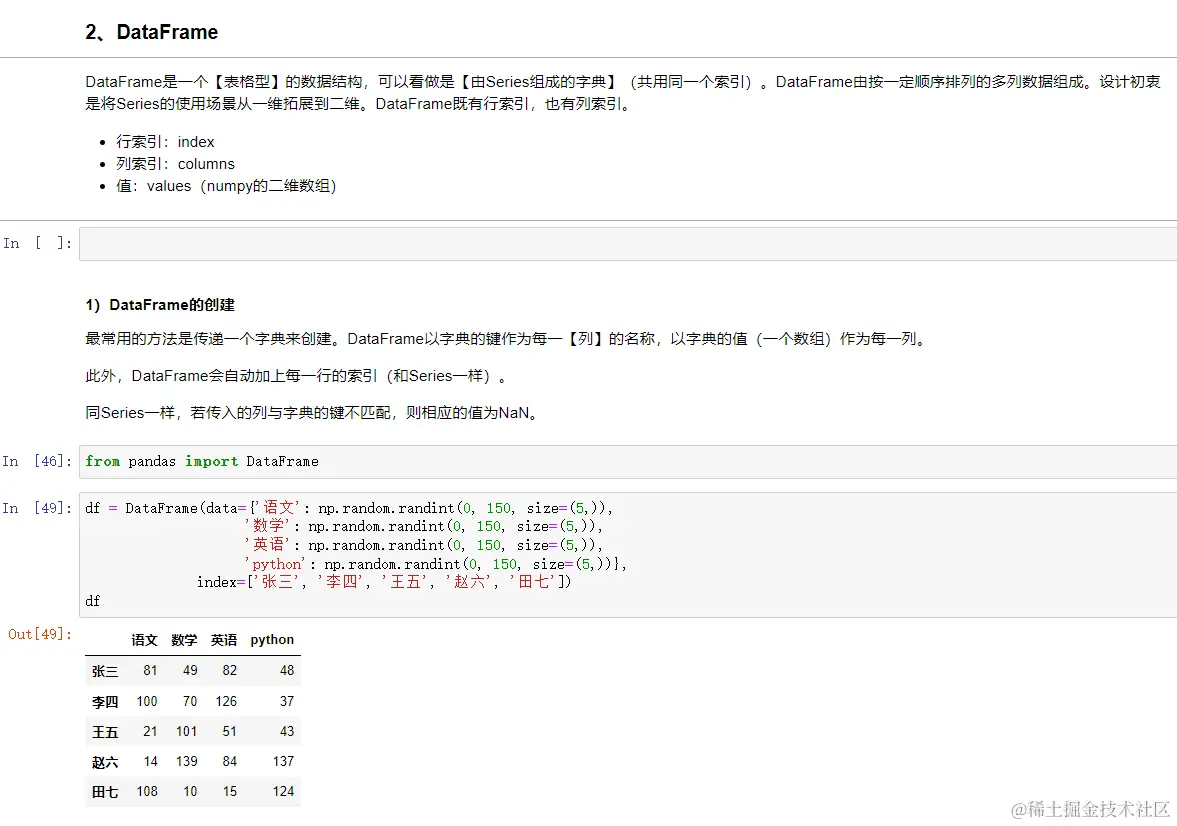Click the 'python' column header
Viewport: 1177px width, 826px height.
coord(272,640)
